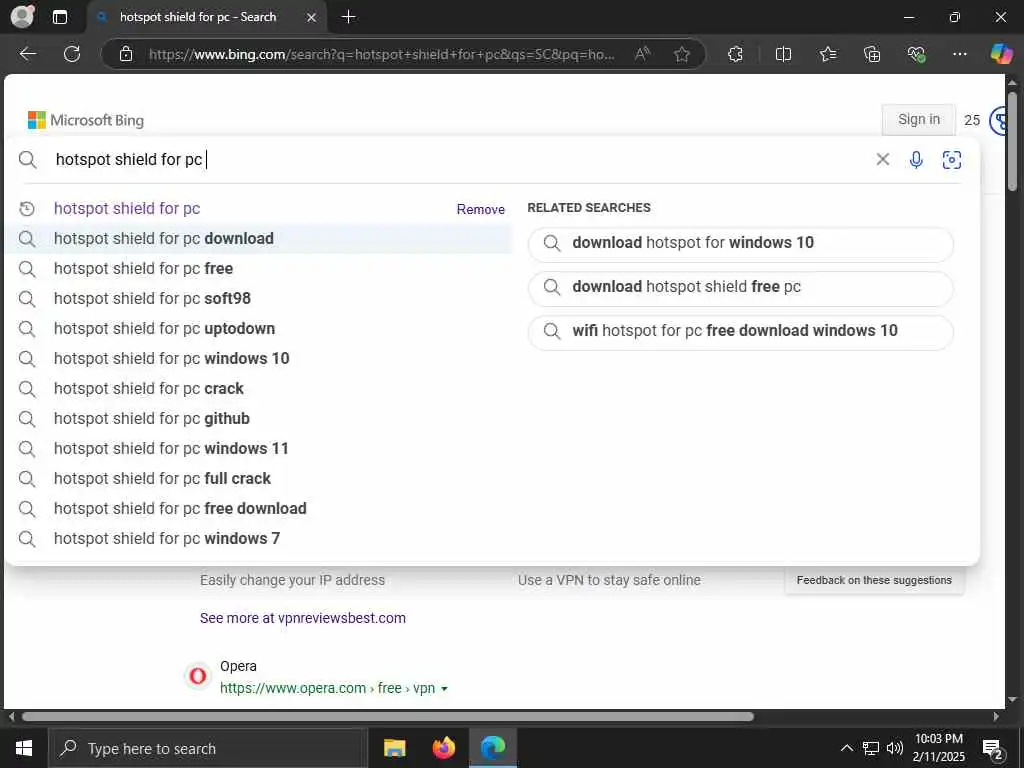Click the Sign in button
The height and width of the screenshot is (768, 1024).
point(918,120)
